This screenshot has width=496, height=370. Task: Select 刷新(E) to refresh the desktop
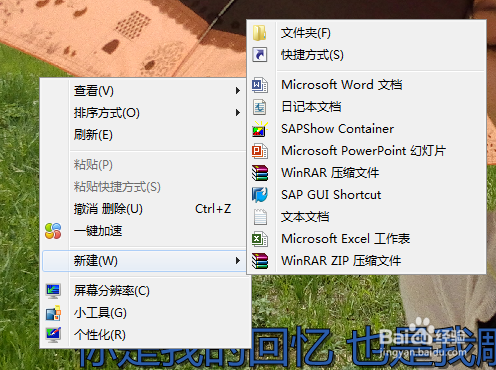click(x=143, y=135)
